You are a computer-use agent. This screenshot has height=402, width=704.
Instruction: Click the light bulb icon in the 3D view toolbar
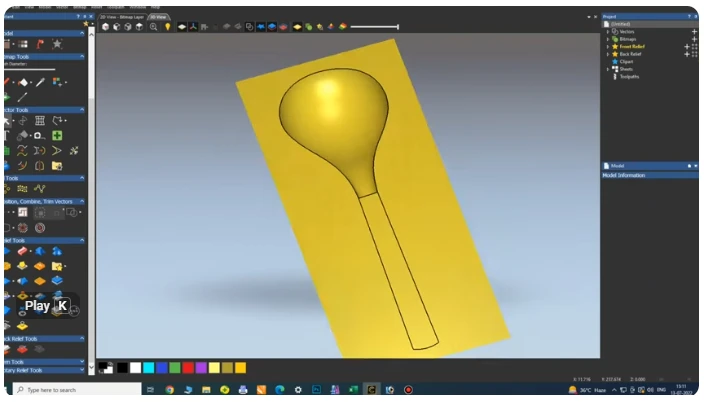(x=168, y=27)
